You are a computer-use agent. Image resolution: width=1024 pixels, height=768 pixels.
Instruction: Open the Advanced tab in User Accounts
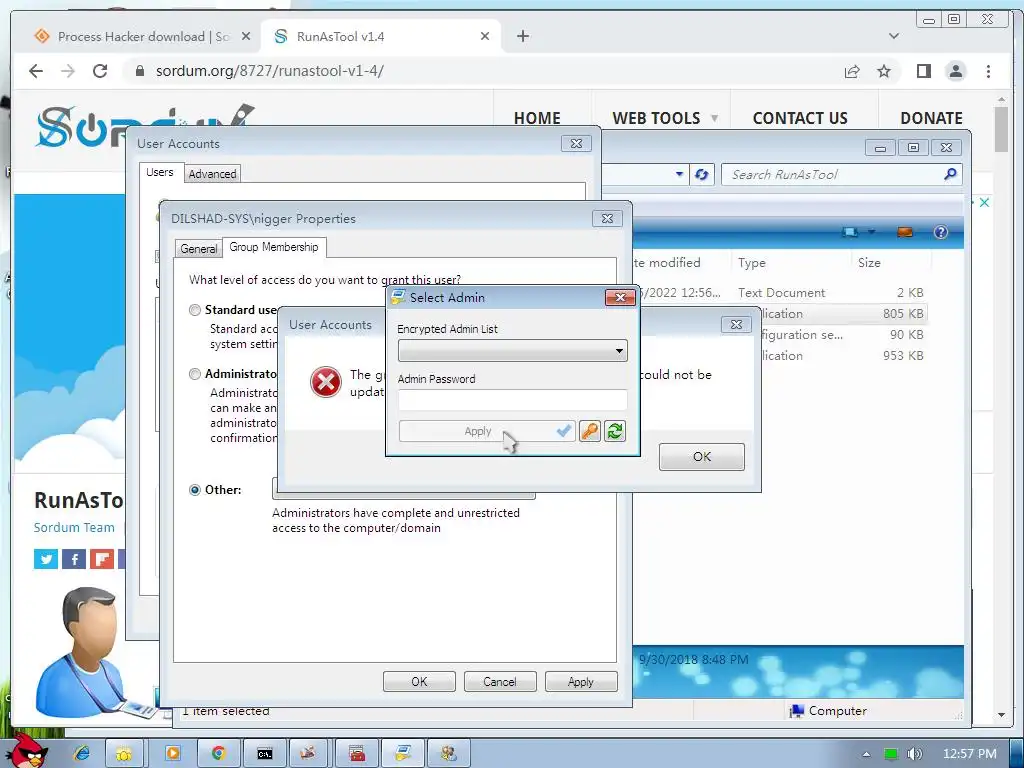pyautogui.click(x=212, y=174)
